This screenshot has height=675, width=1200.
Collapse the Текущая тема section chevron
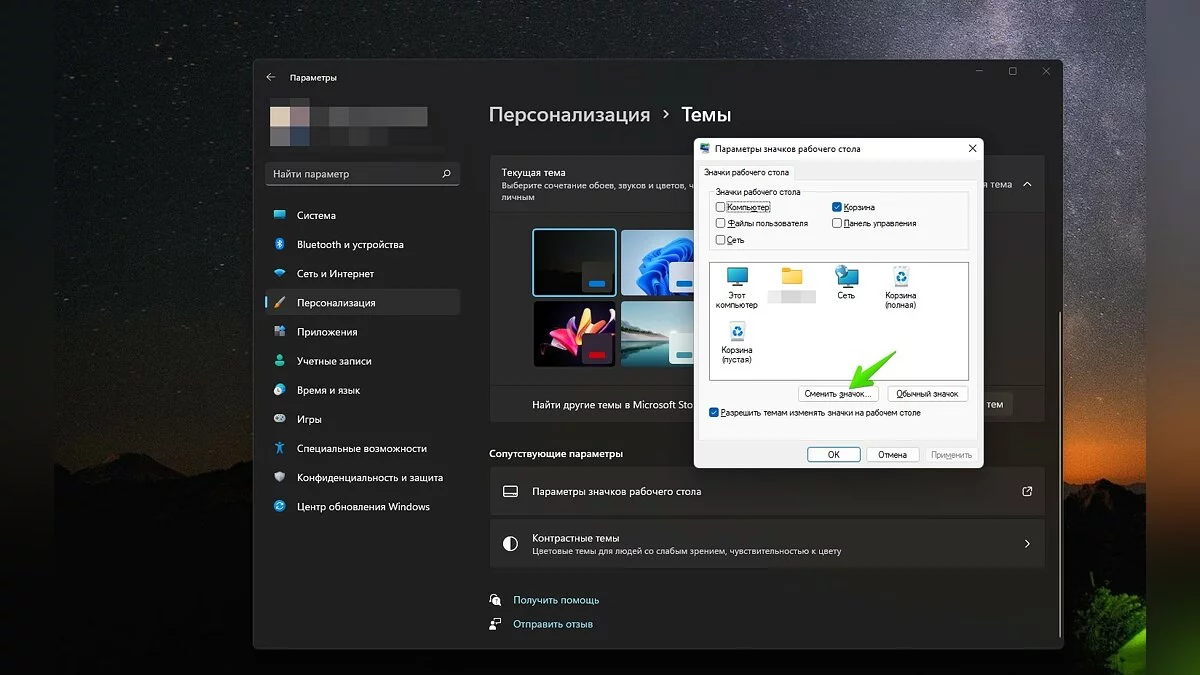1027,184
